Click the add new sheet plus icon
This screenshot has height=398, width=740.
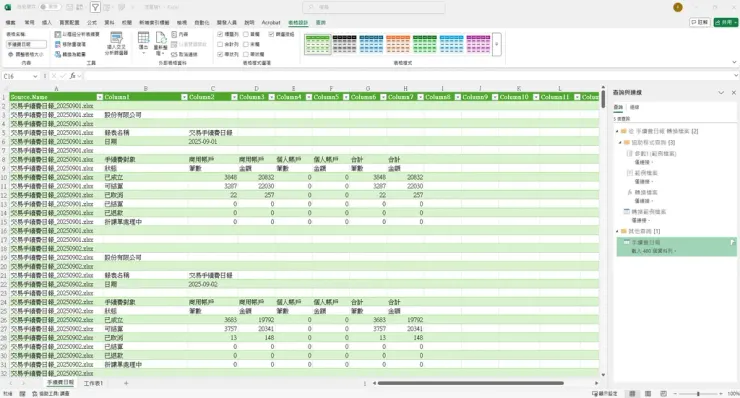click(x=126, y=383)
